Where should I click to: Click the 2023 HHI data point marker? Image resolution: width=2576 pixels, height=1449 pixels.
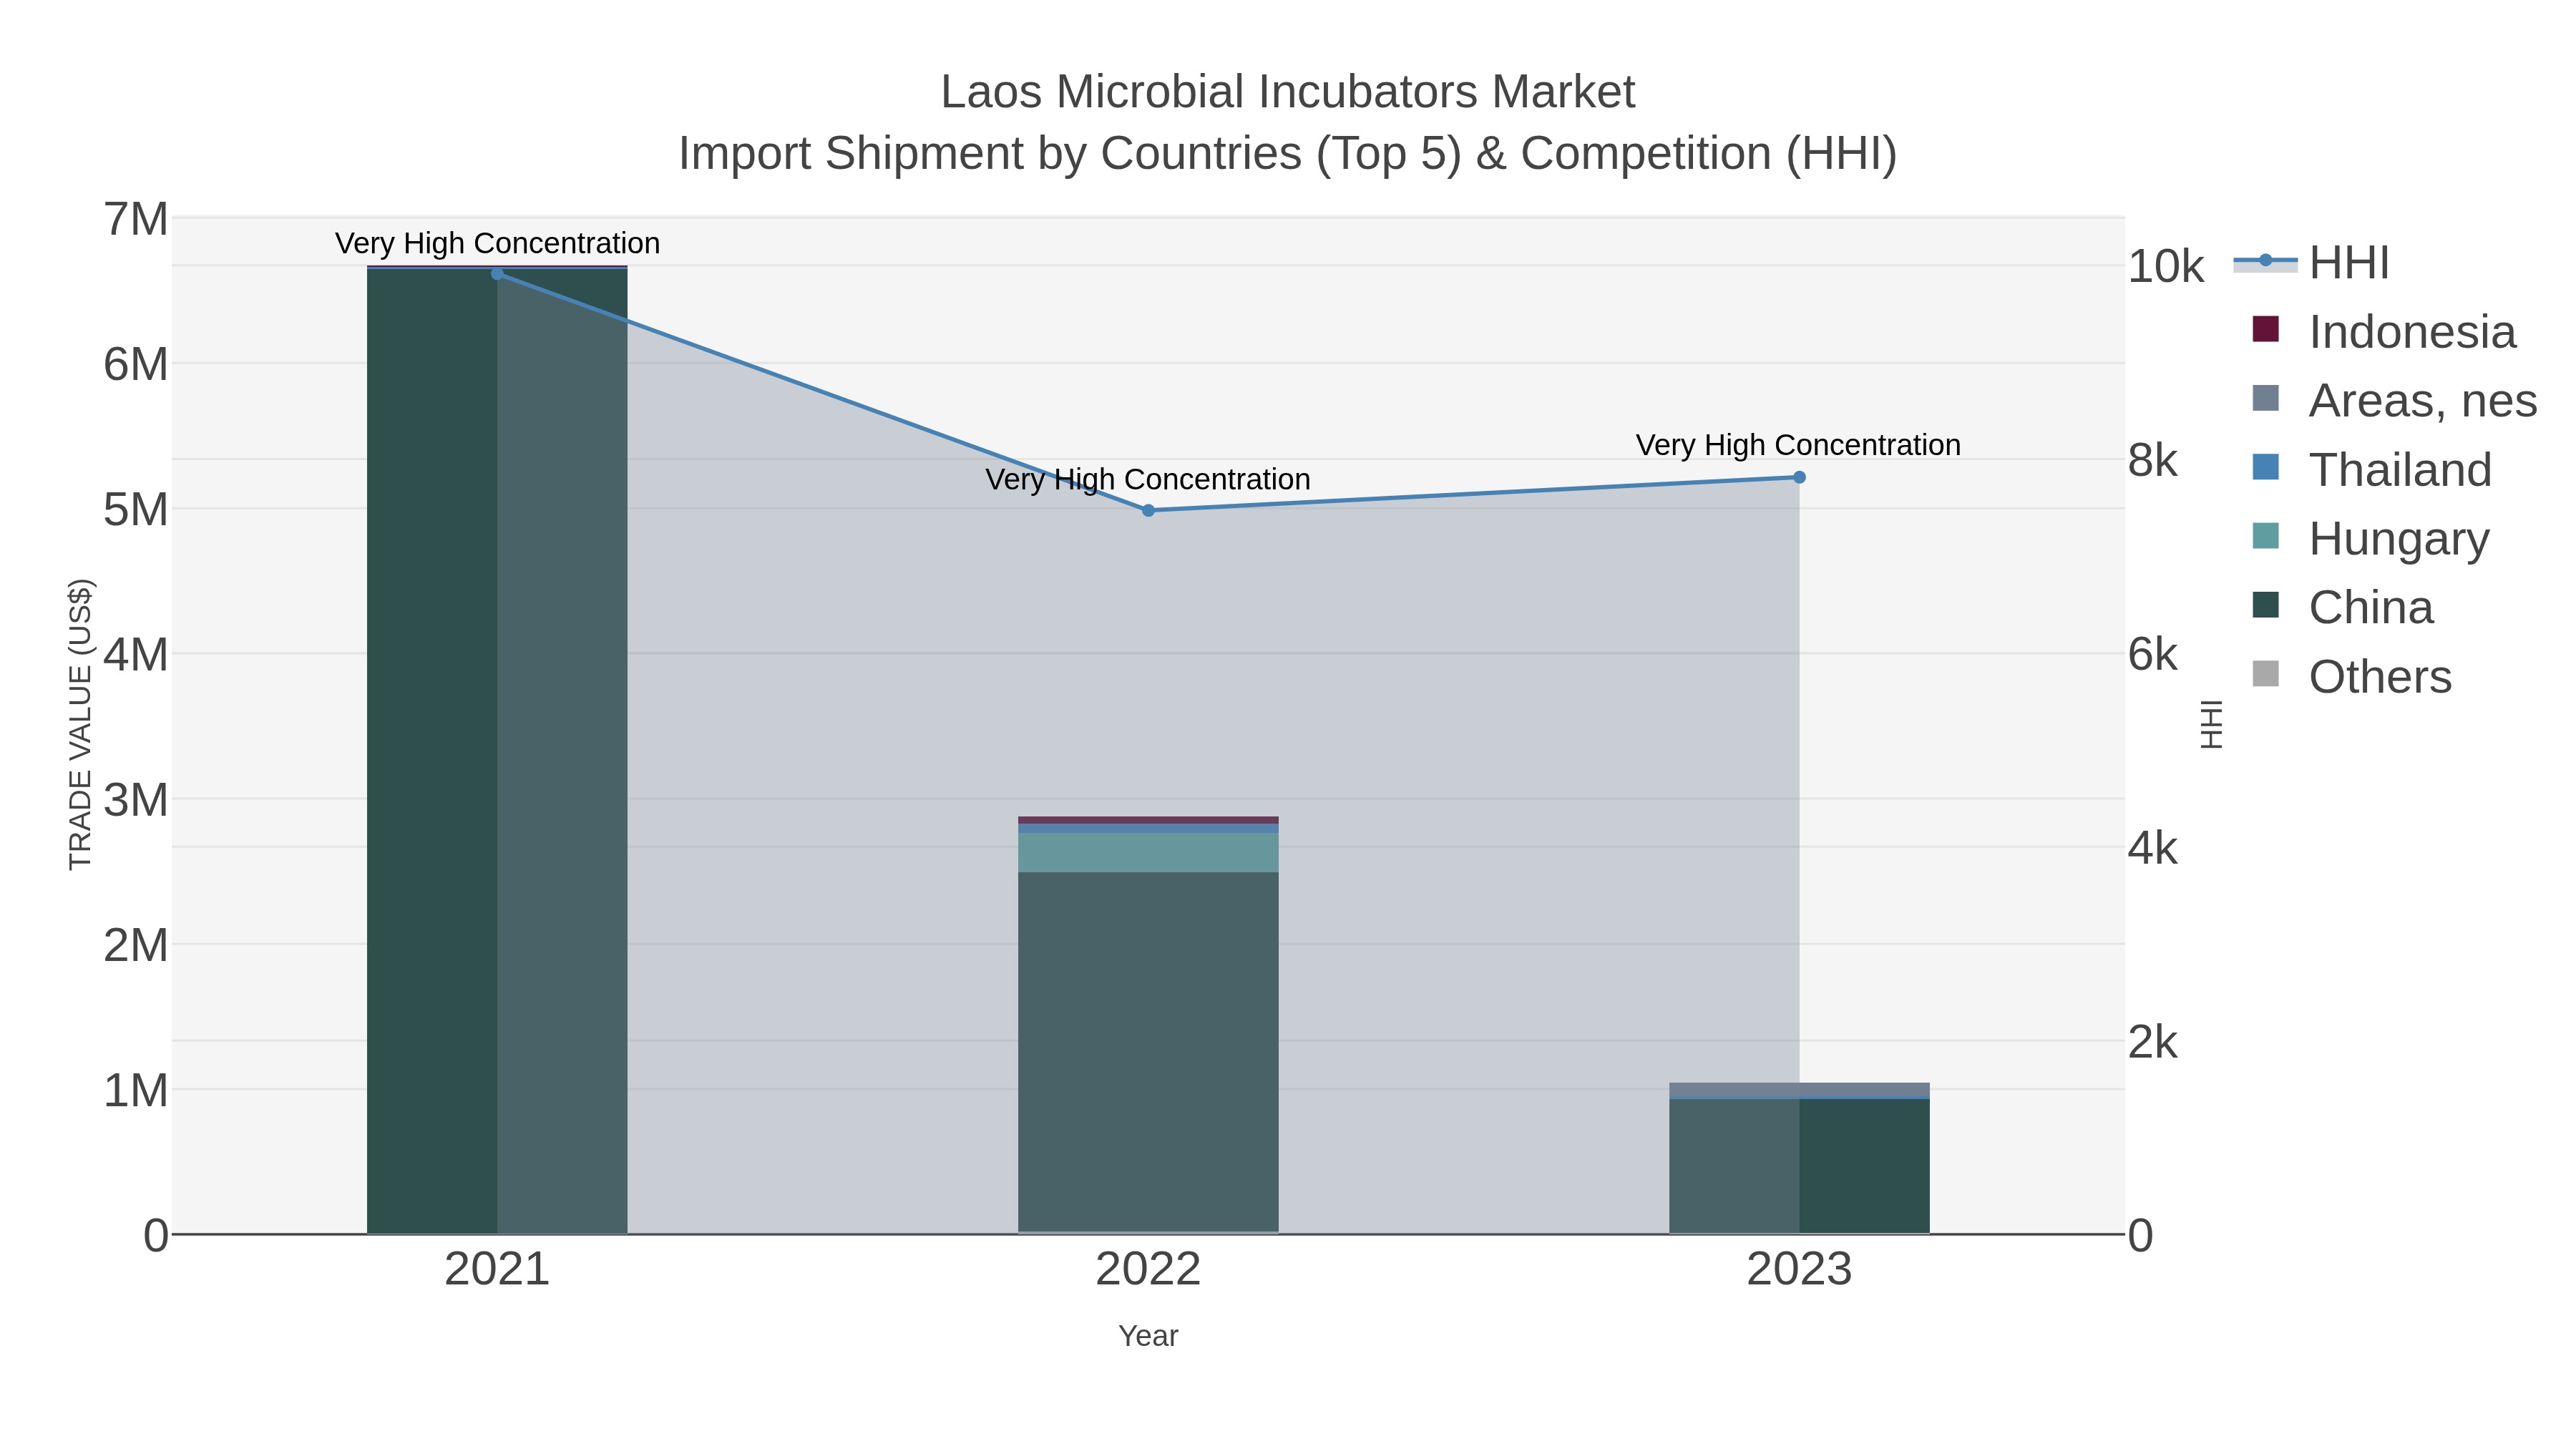click(1799, 477)
